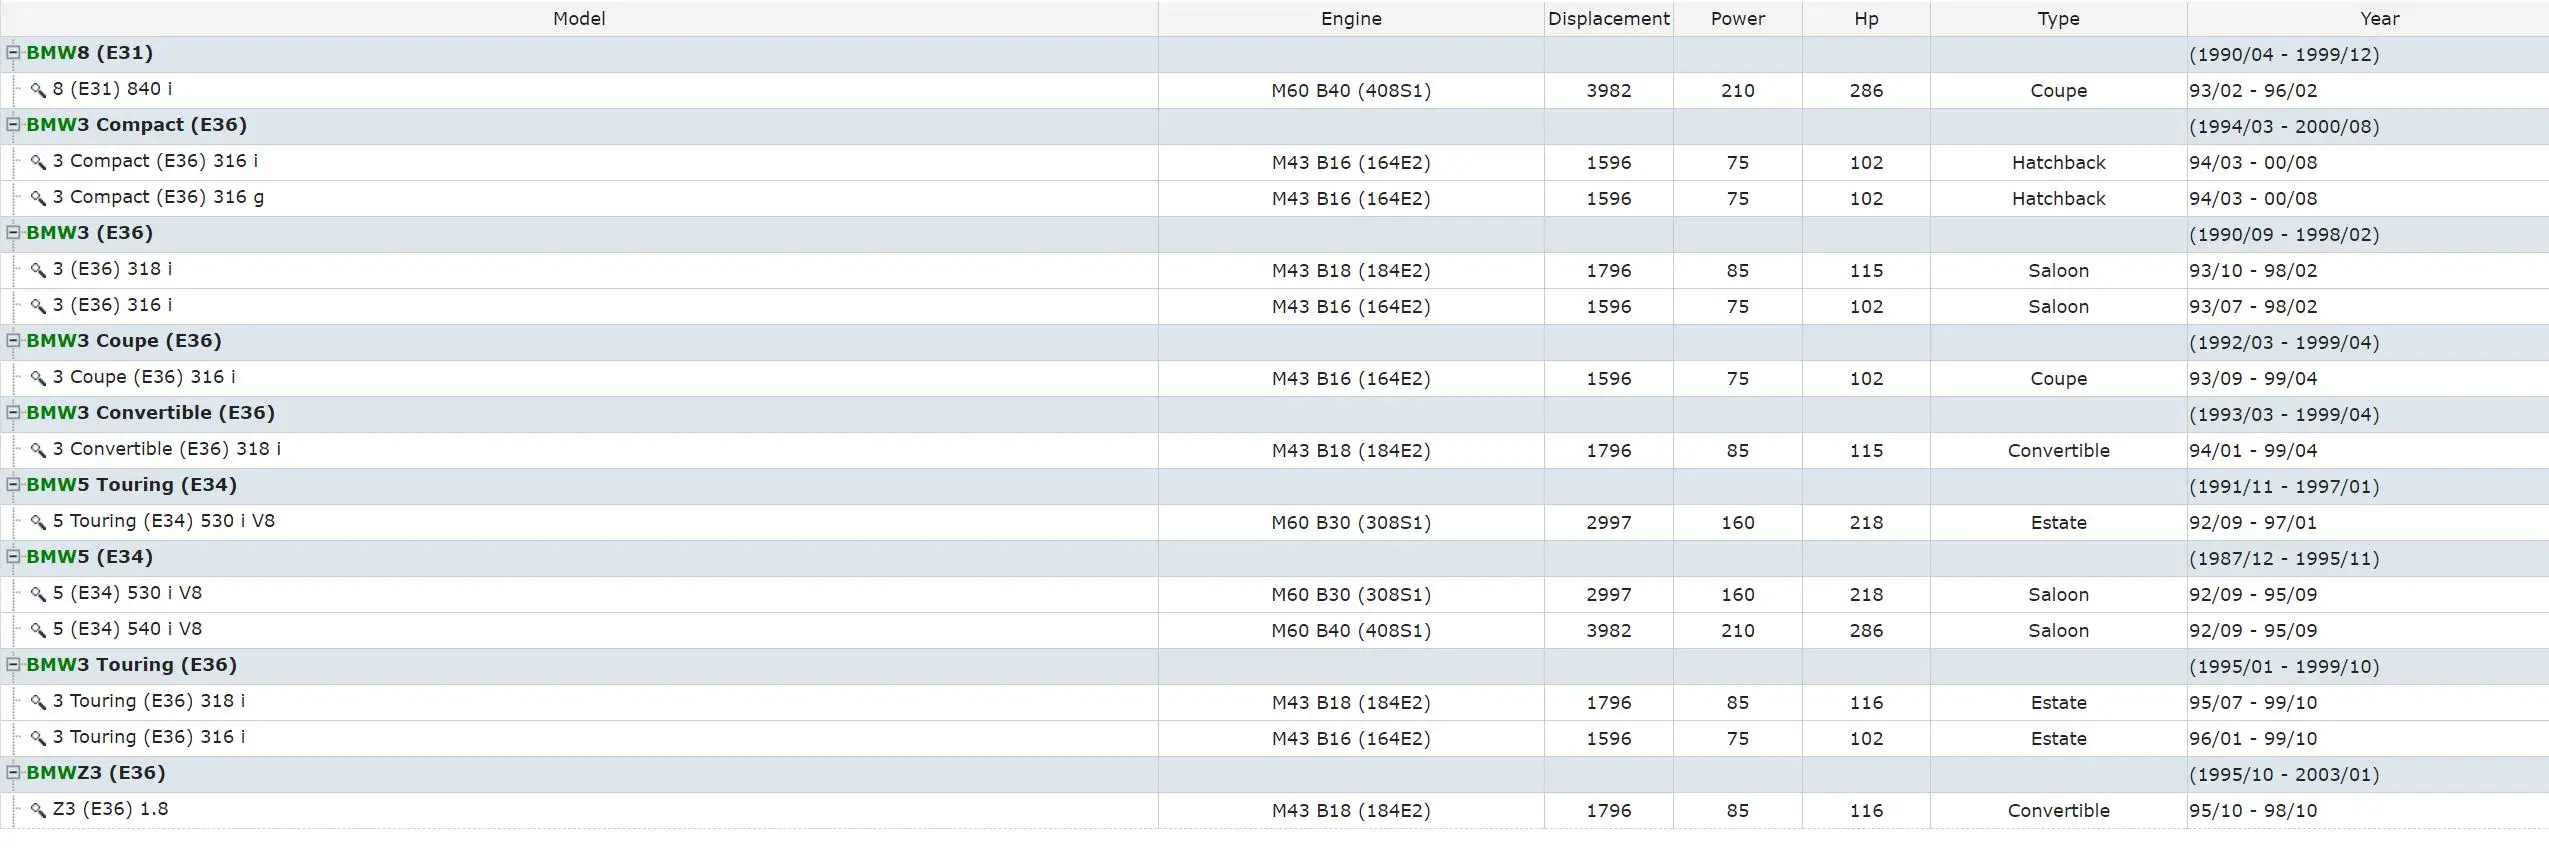This screenshot has width=2549, height=852.
Task: Click magnifier icon beside Z3 (E36) 1.8
Action: pos(38,810)
